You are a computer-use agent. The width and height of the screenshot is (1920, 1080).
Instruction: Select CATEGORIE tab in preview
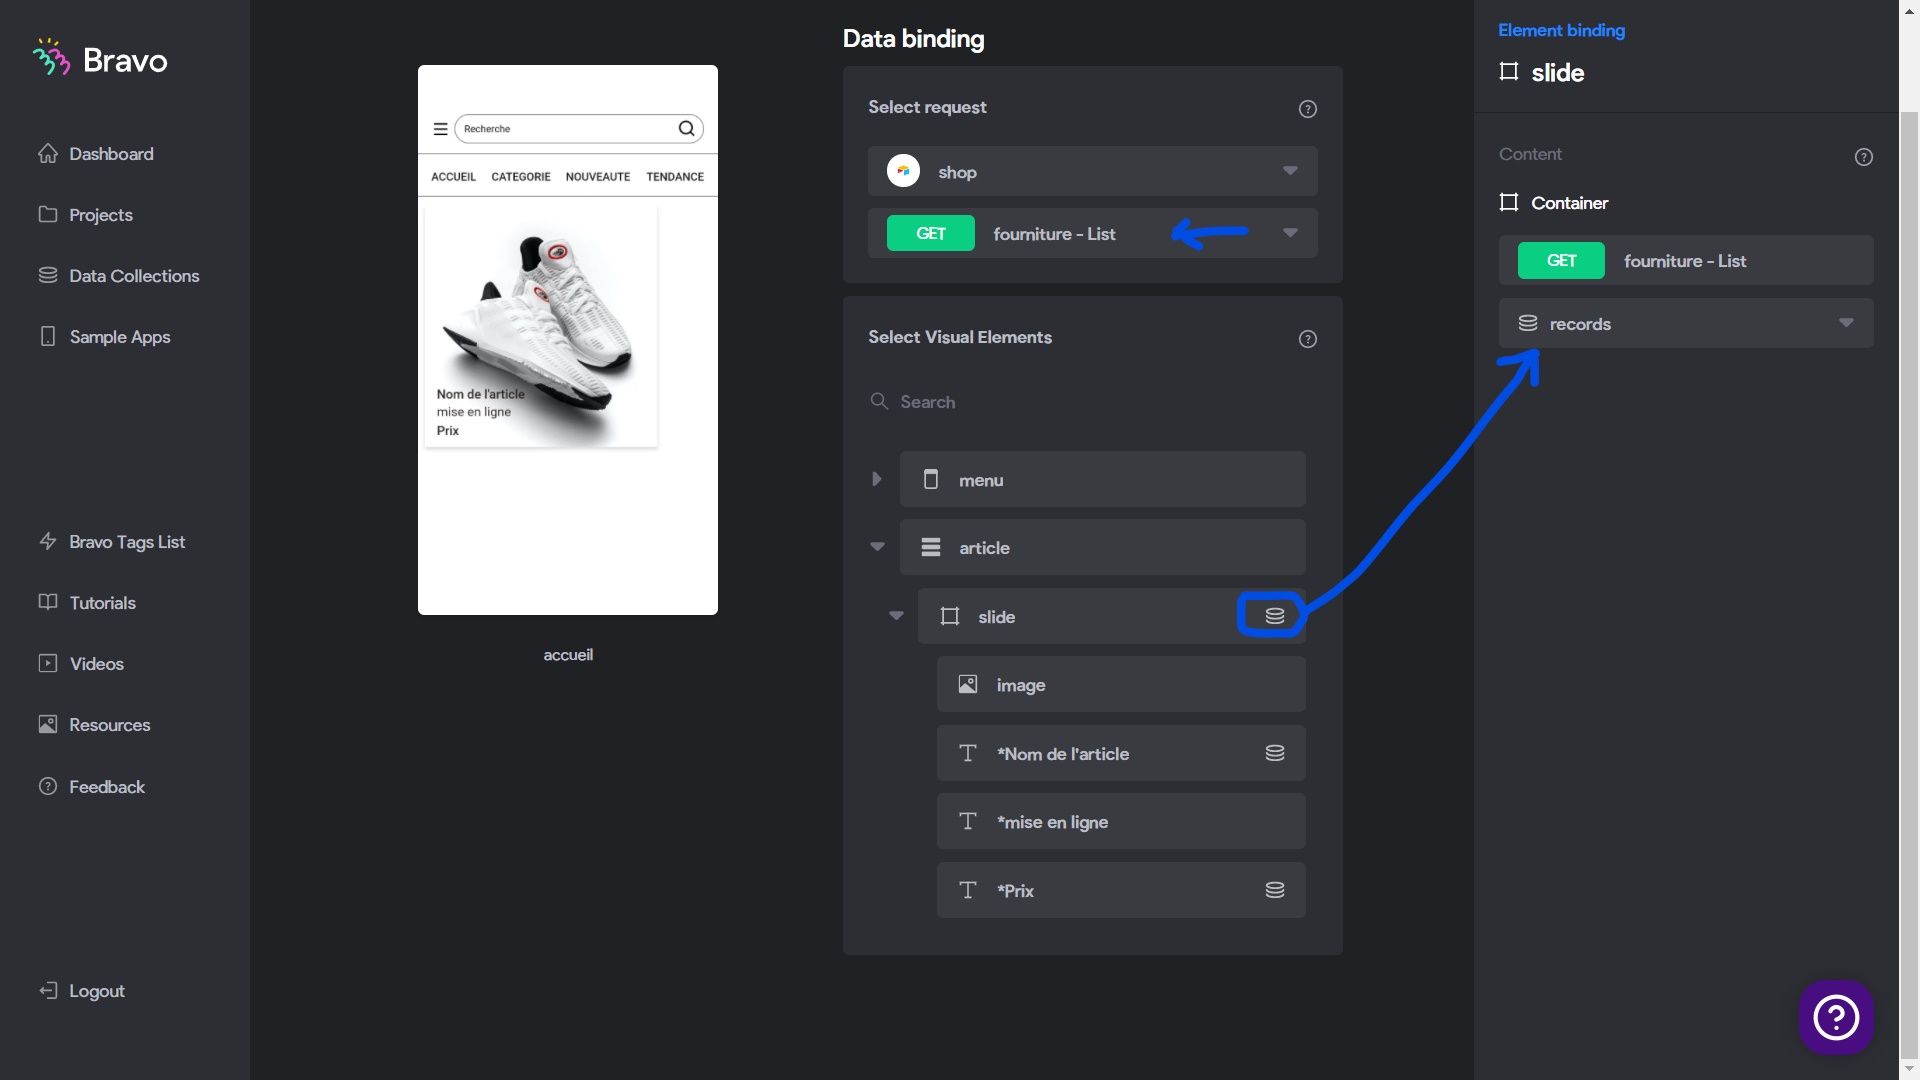pos(520,177)
